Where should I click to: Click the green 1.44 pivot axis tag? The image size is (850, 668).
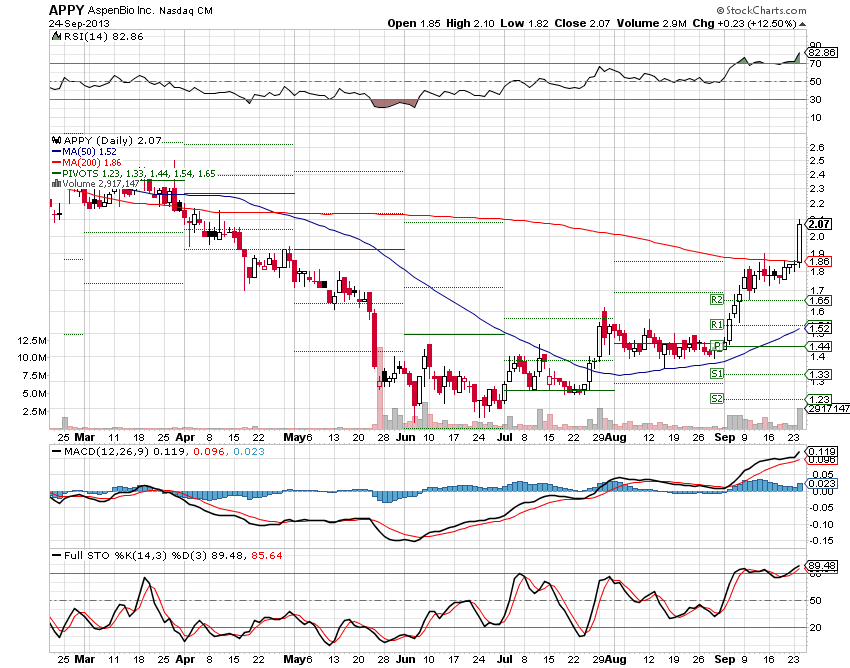[819, 346]
